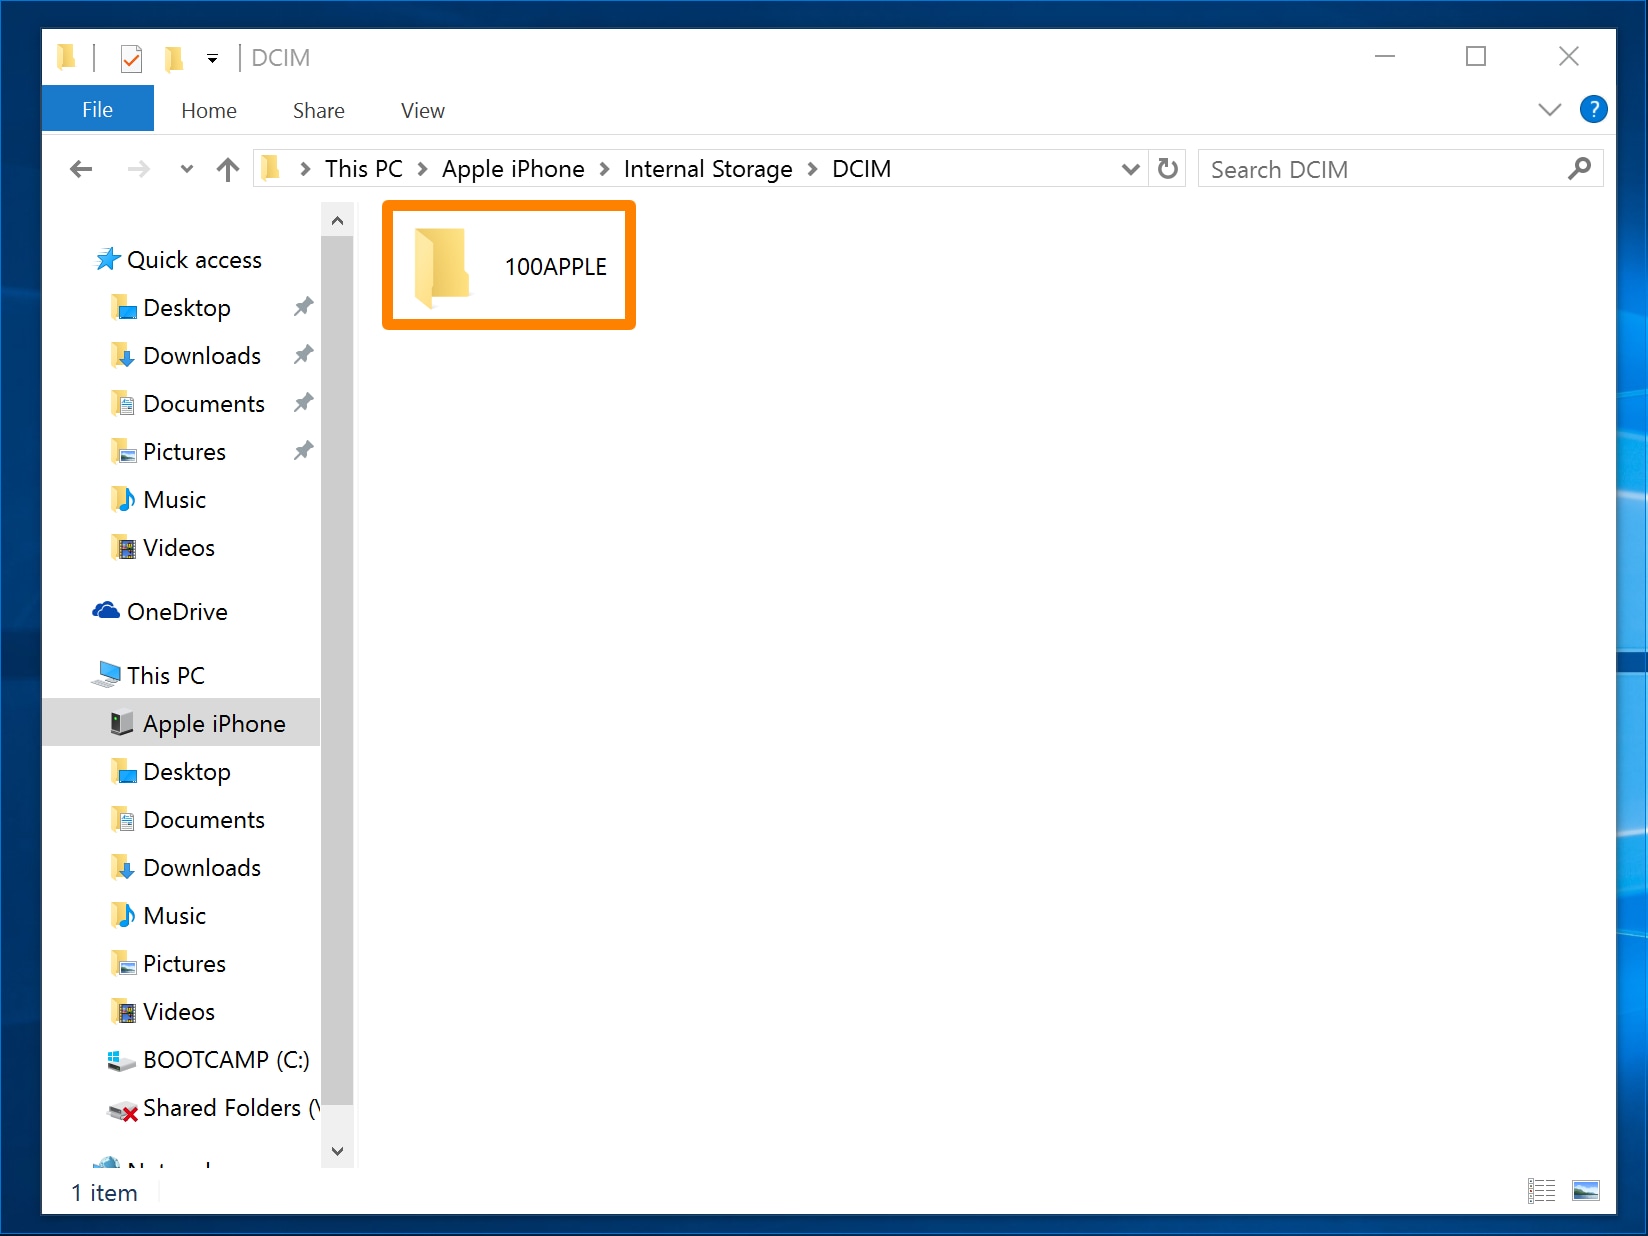Viewport: 1648px width, 1236px height.
Task: Unpin Desktop from Quick access
Action: point(302,307)
